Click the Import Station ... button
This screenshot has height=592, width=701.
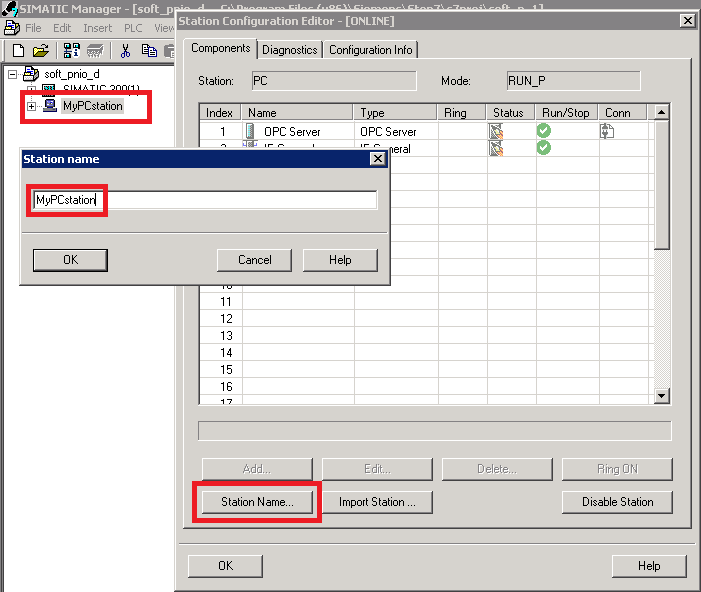(x=377, y=502)
